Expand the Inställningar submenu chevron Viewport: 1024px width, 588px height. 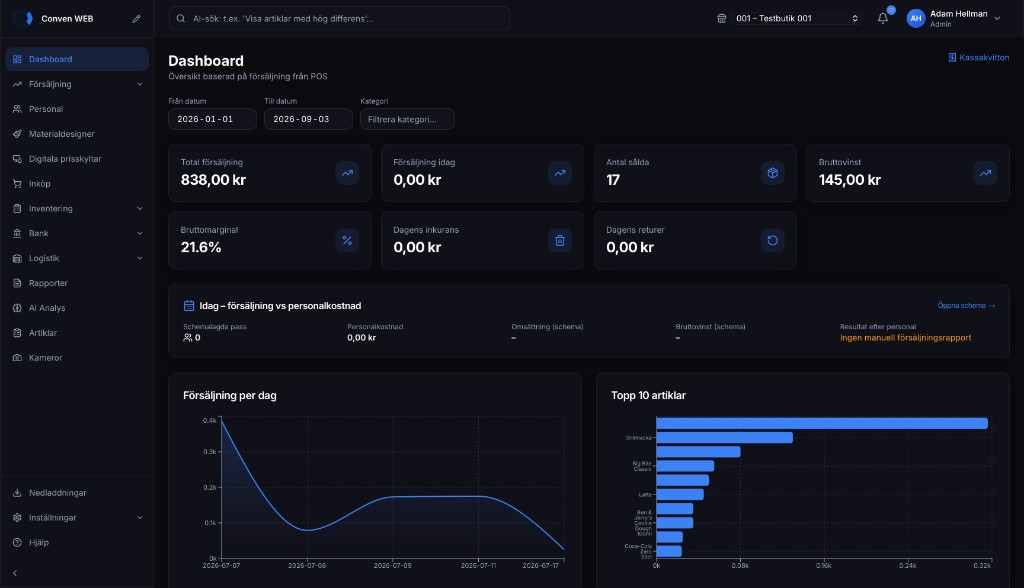pyautogui.click(x=140, y=517)
